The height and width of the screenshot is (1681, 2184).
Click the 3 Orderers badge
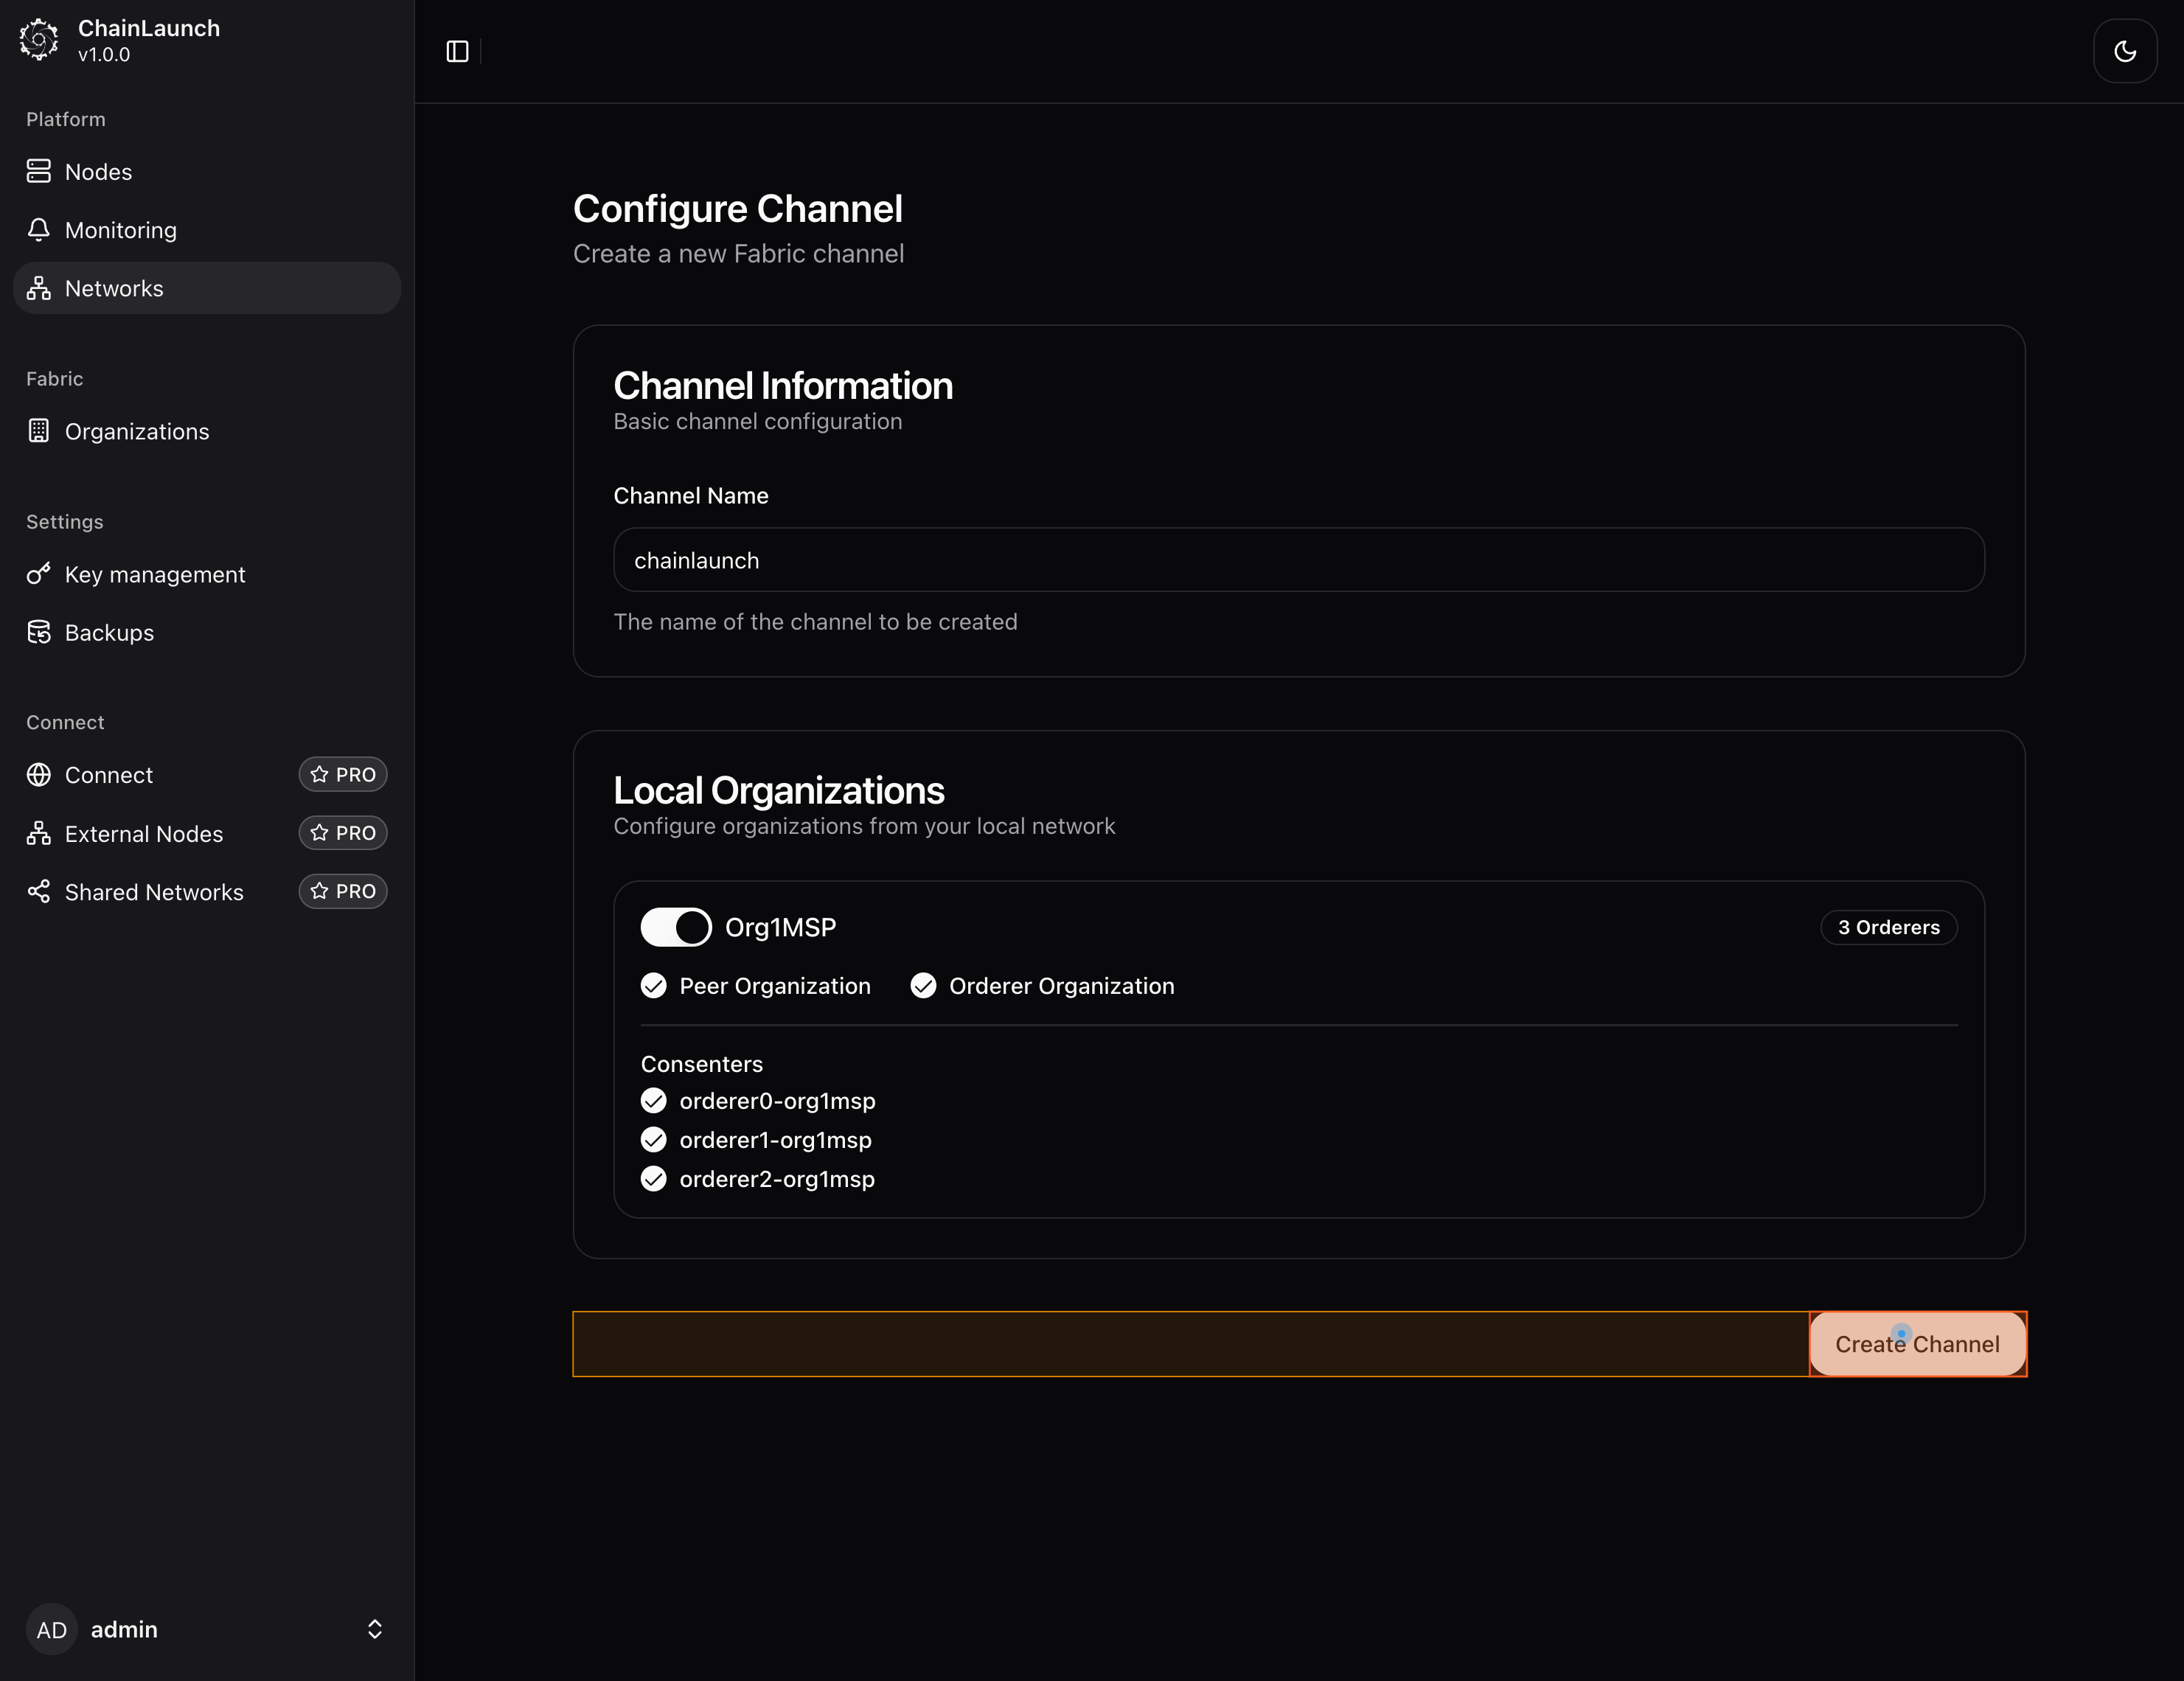[1888, 927]
